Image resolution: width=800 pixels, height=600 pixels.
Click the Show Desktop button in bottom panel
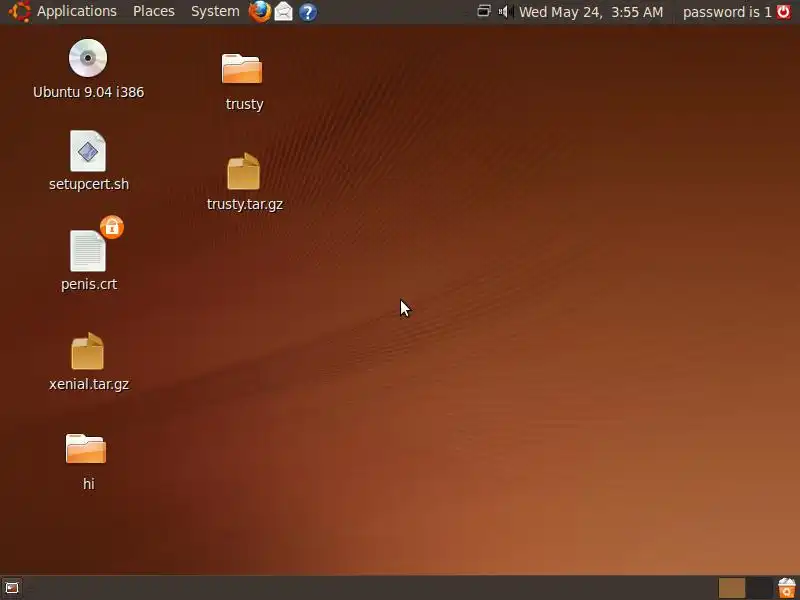coord(12,588)
